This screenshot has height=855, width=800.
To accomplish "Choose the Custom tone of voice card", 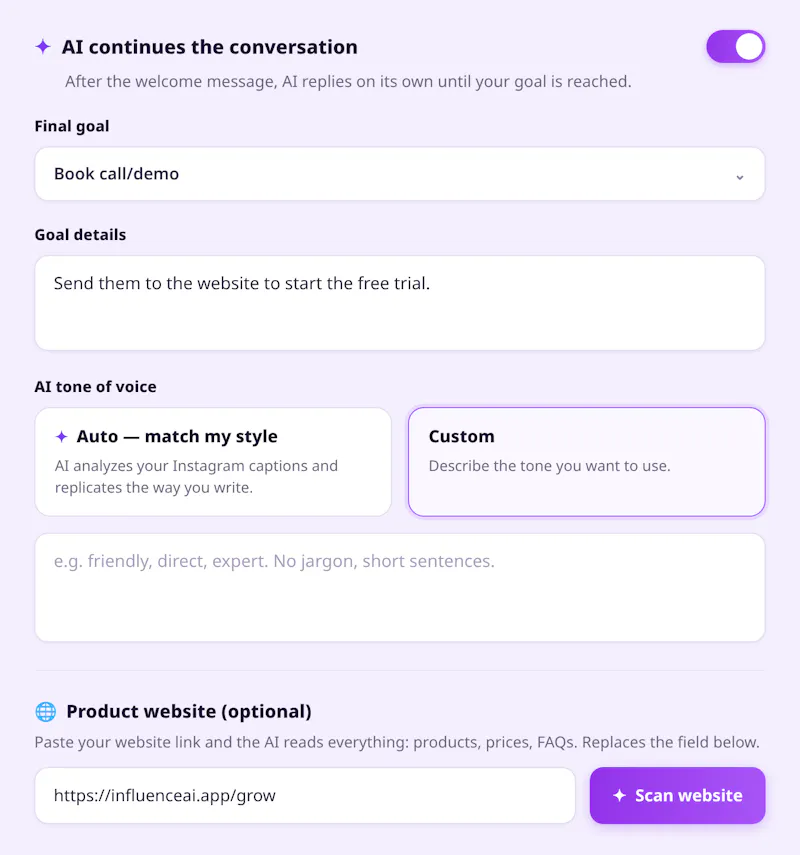I will pos(587,462).
